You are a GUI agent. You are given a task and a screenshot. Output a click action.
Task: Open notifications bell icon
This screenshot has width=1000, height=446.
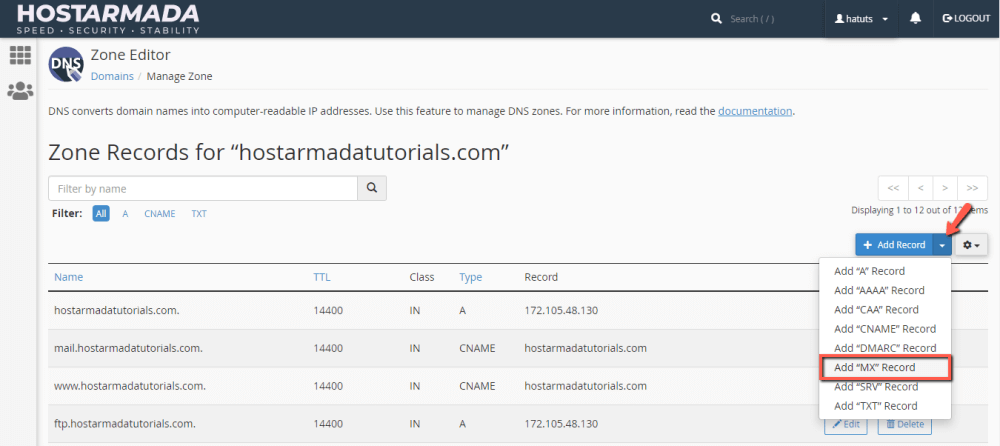(x=915, y=19)
